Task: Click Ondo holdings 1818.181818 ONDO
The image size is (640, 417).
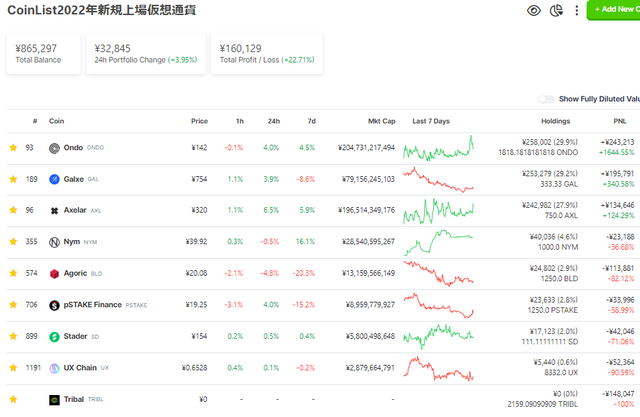Action: pos(538,153)
